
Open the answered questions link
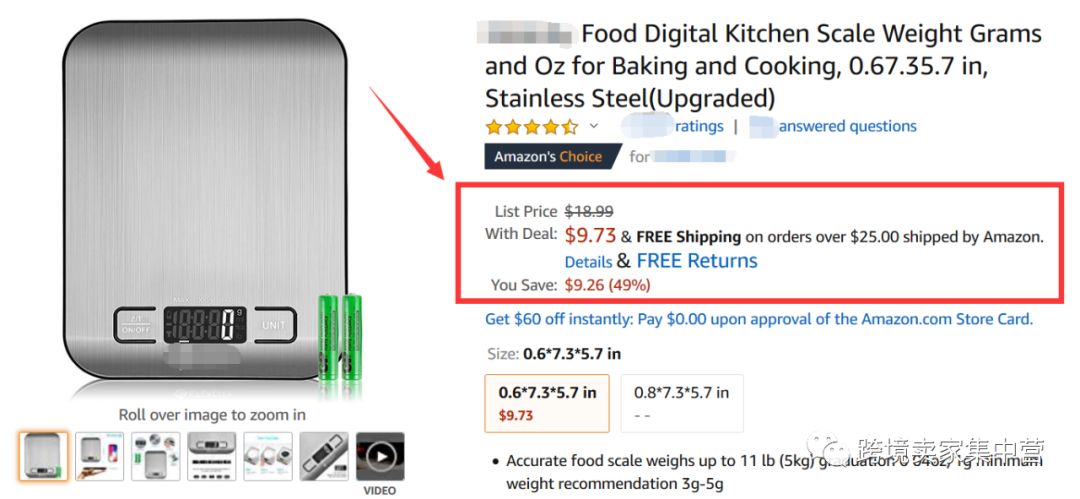(847, 126)
